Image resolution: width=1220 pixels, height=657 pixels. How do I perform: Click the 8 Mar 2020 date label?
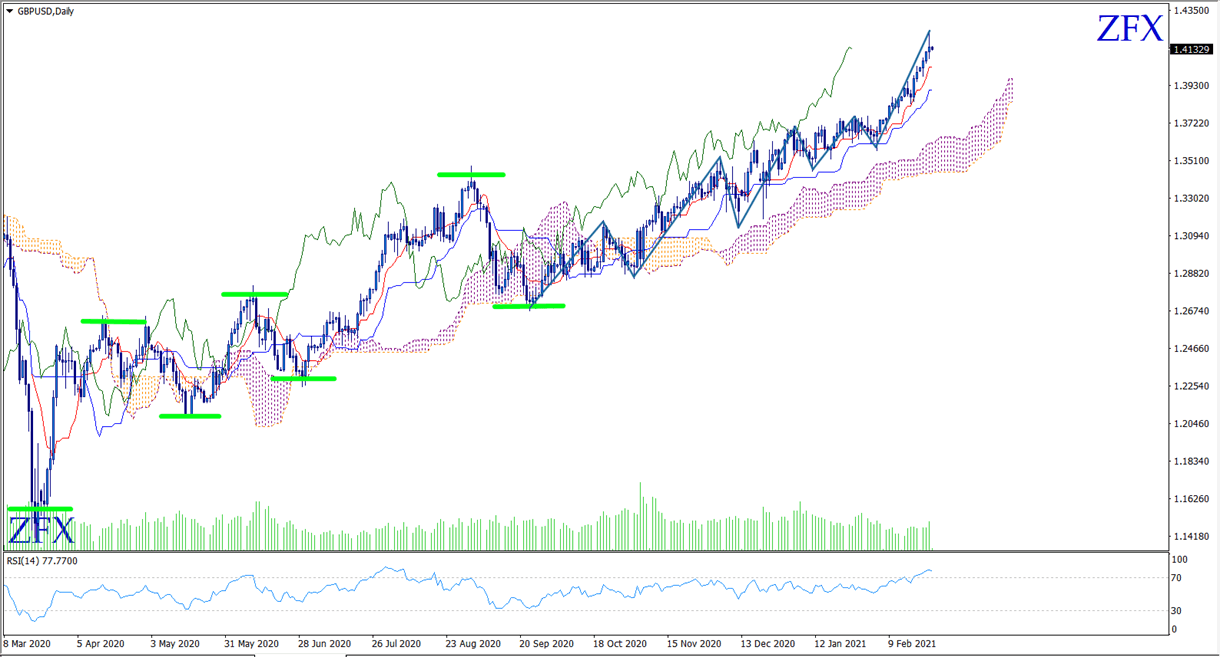[x=27, y=644]
